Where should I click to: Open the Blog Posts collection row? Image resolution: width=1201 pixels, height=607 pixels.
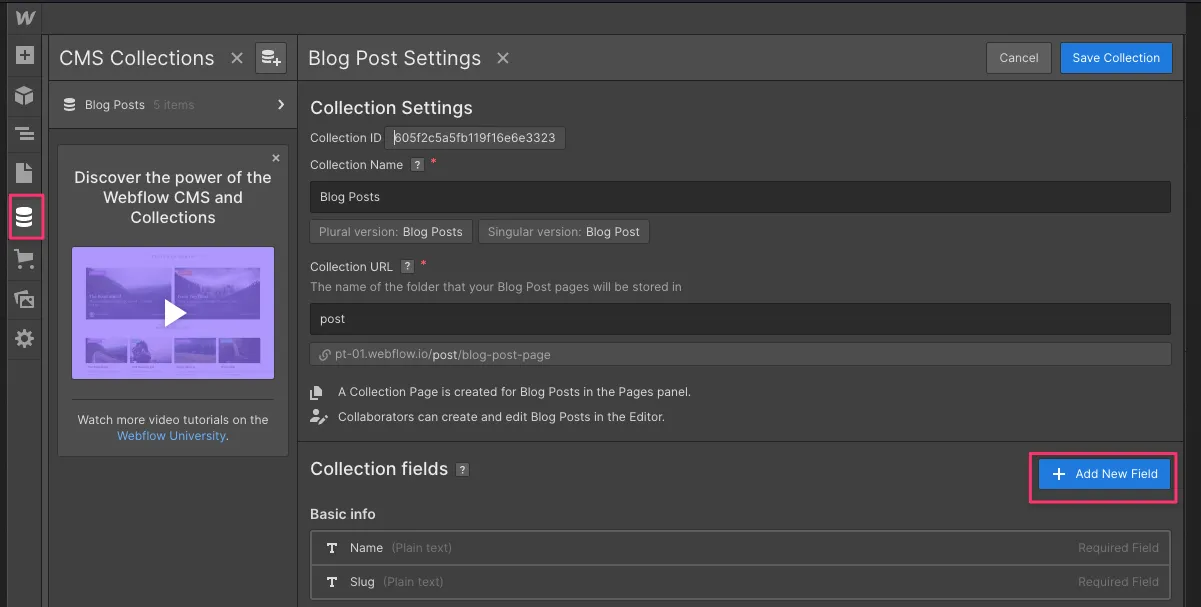click(173, 104)
